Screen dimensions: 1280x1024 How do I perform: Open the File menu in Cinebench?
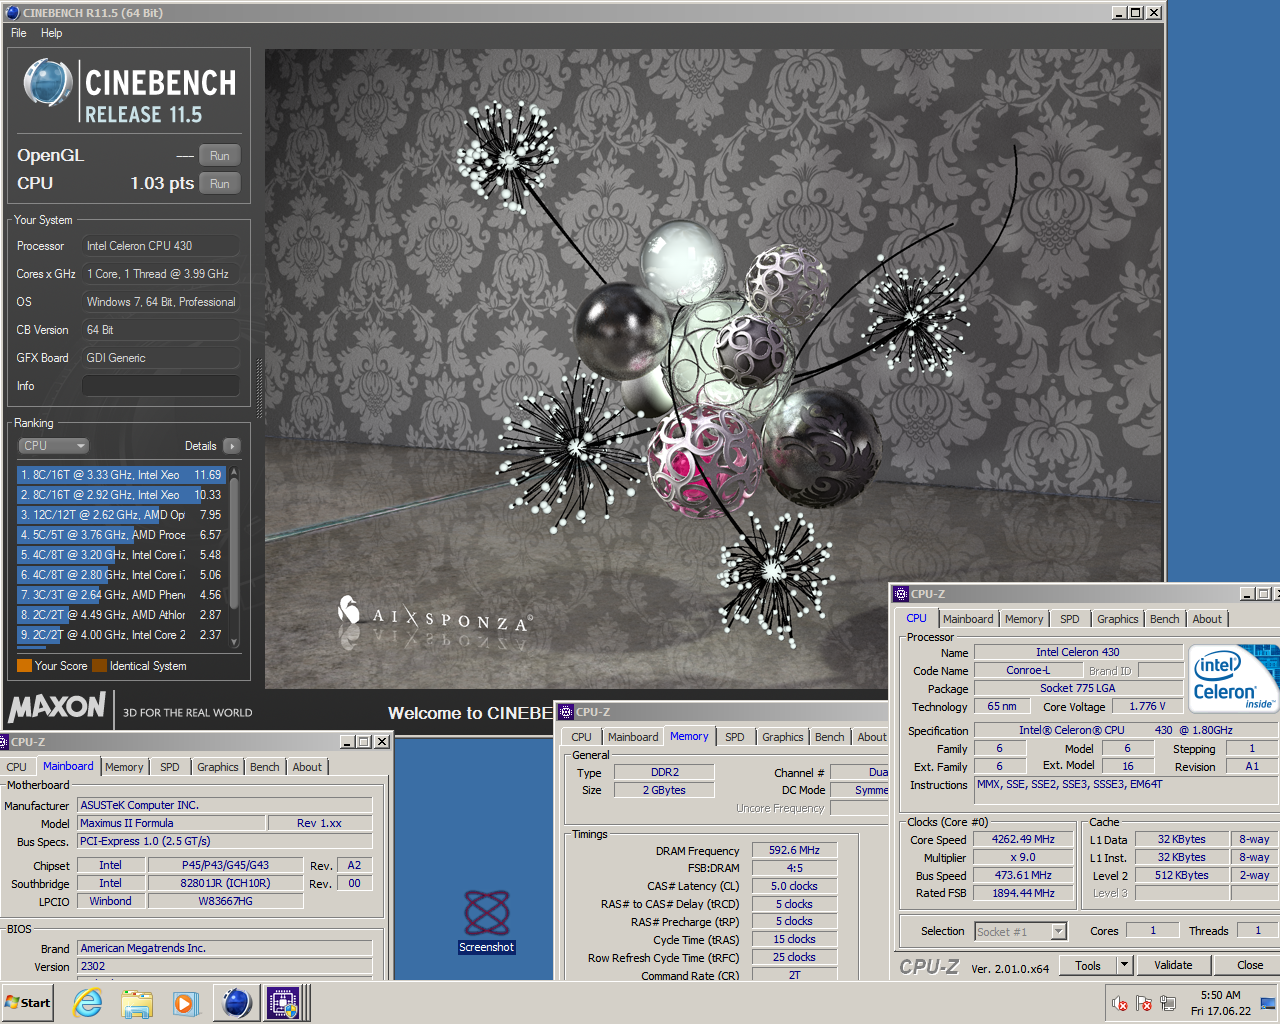click(19, 33)
